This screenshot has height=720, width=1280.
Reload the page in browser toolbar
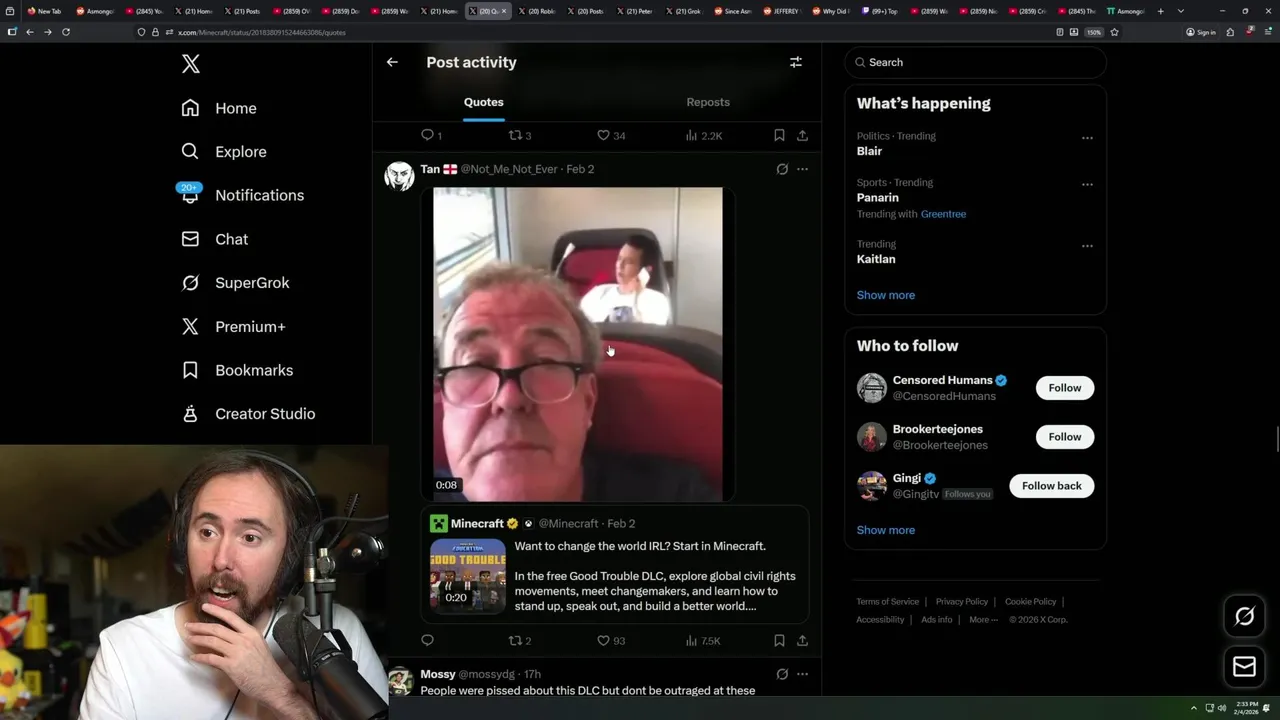coord(66,32)
